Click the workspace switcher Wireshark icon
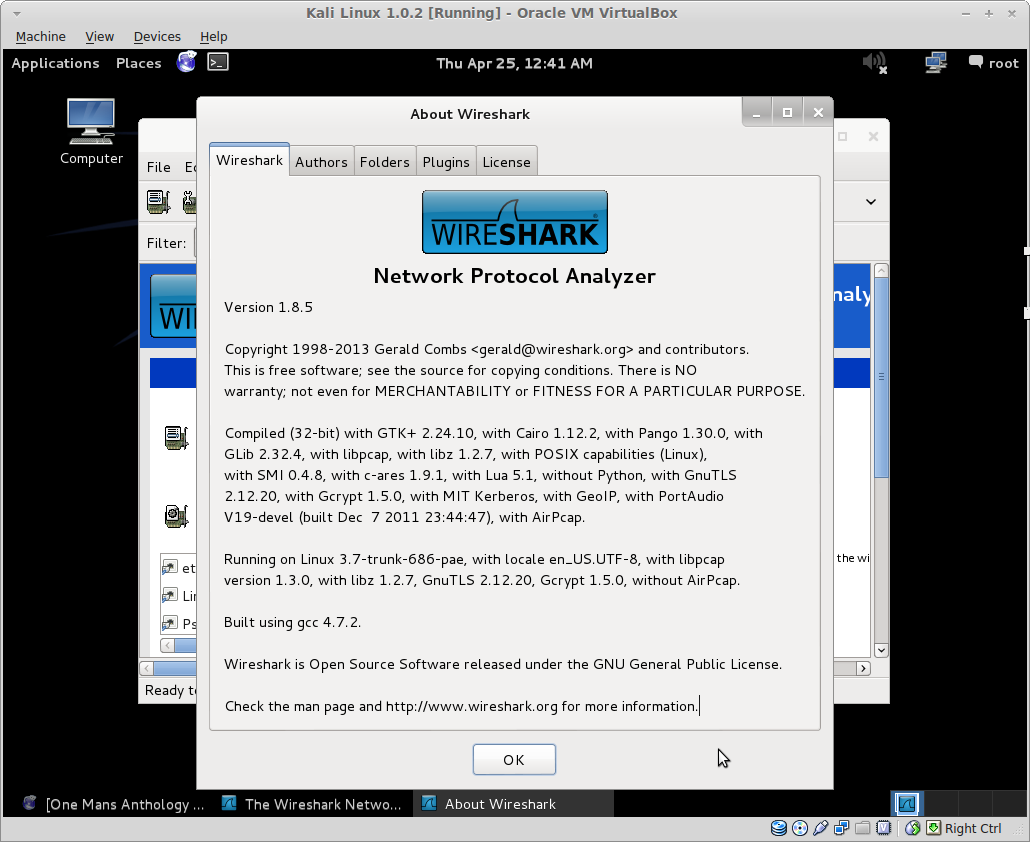Image resolution: width=1030 pixels, height=842 pixels. pyautogui.click(x=907, y=804)
